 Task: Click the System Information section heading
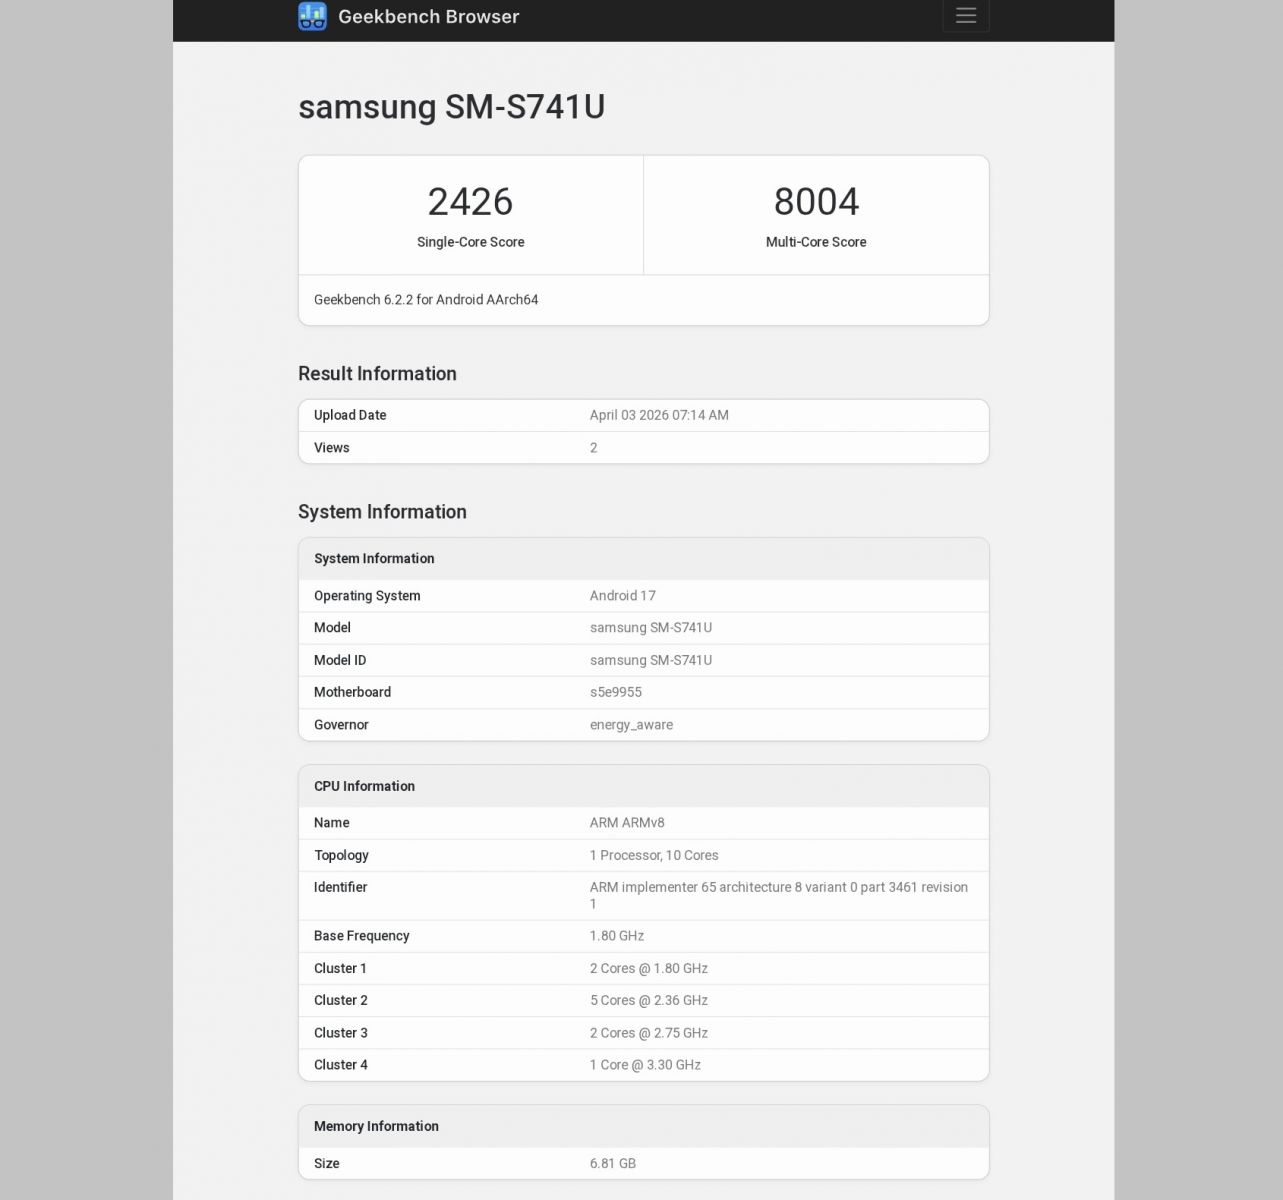pos(382,512)
